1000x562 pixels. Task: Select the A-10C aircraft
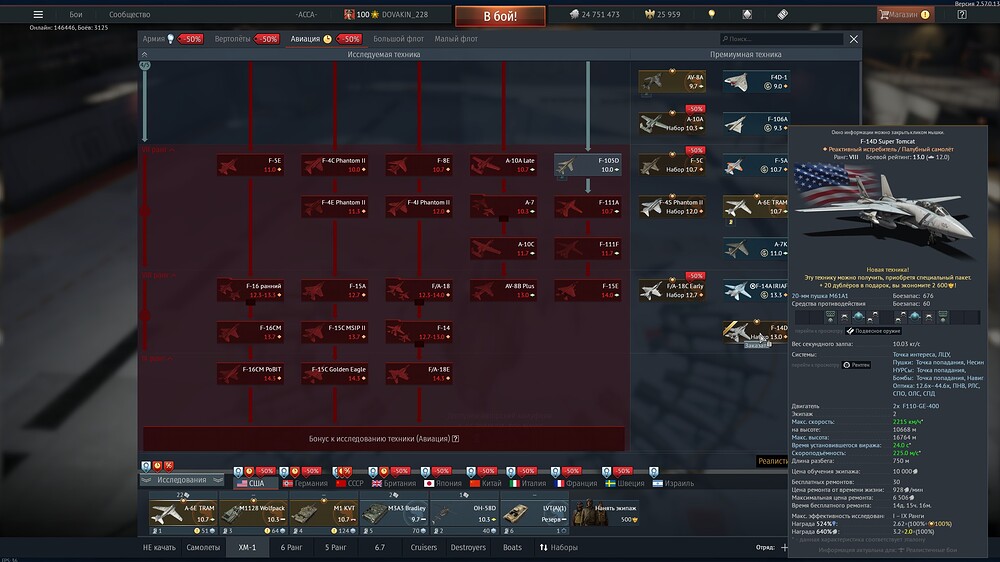coord(503,249)
